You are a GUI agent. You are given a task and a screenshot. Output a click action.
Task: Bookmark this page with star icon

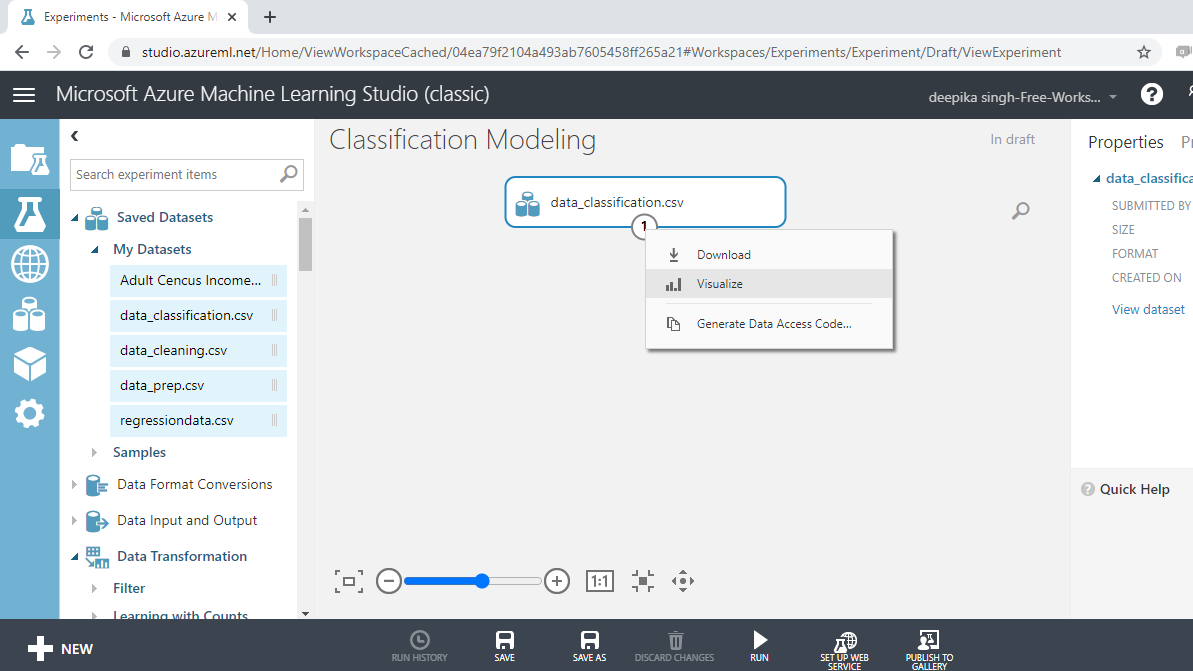click(x=1144, y=52)
